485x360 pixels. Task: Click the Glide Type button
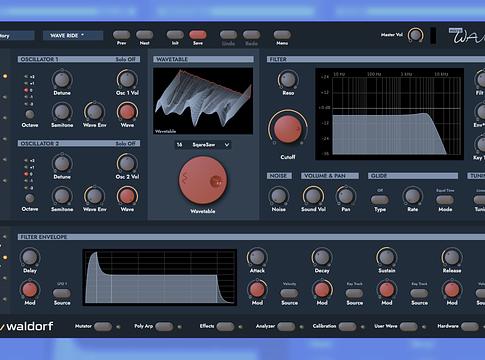380,200
